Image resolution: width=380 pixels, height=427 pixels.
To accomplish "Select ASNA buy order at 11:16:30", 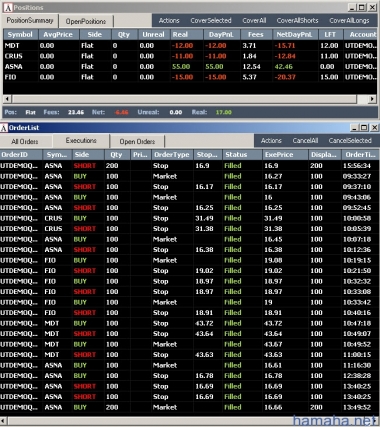I will 190,365.
